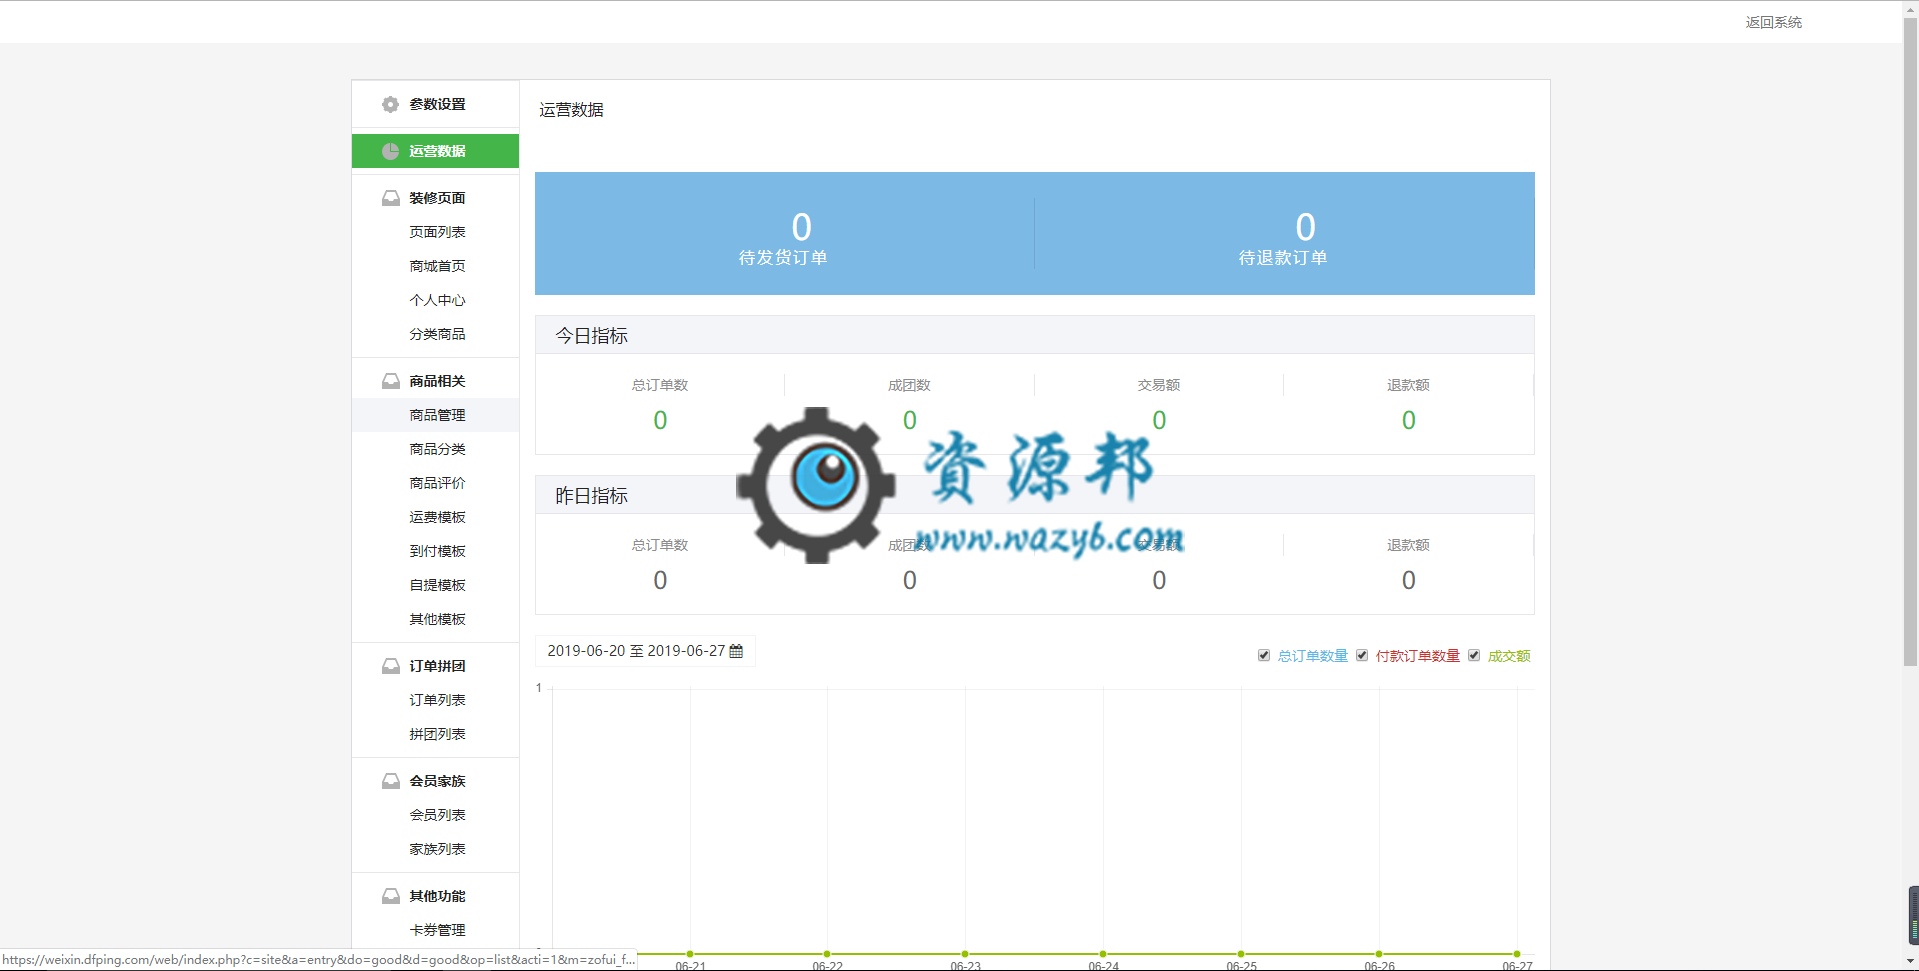
Task: Go to 商品管理 page
Action: point(437,415)
